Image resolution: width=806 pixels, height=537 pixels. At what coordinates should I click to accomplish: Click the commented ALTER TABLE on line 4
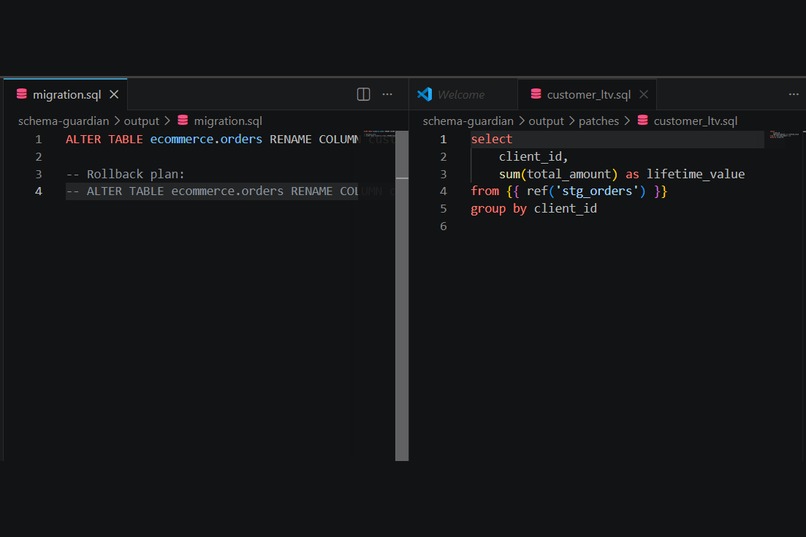212,191
